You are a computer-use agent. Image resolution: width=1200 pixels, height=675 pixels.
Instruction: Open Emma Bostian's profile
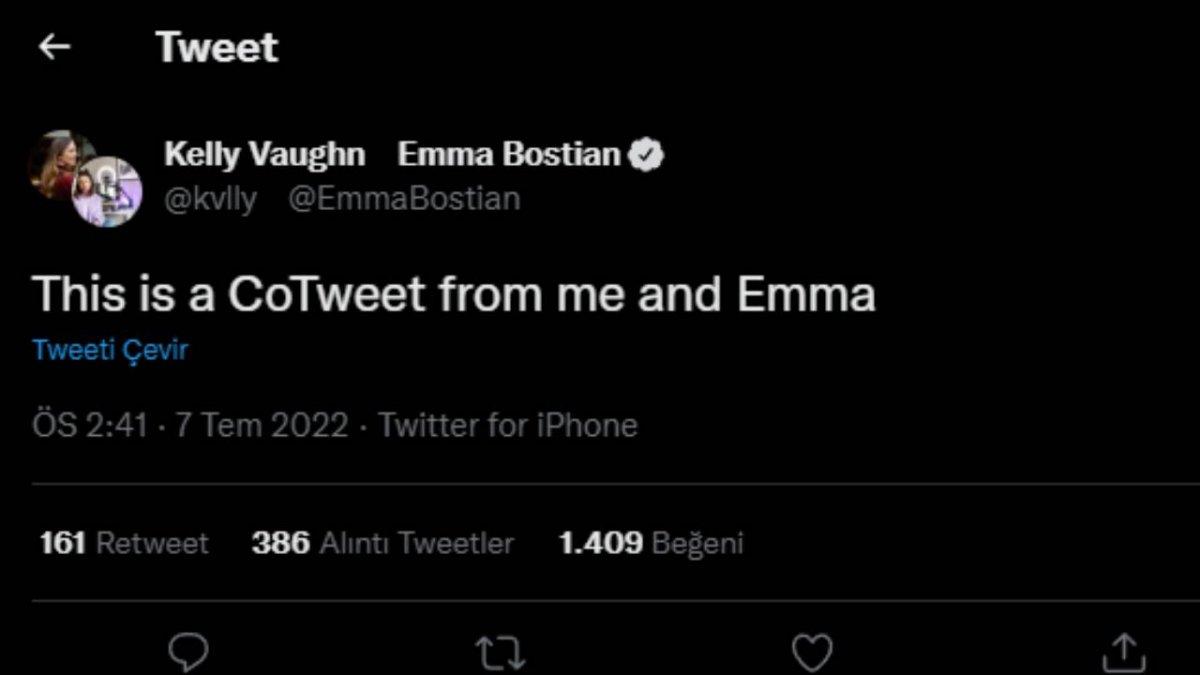click(x=513, y=153)
